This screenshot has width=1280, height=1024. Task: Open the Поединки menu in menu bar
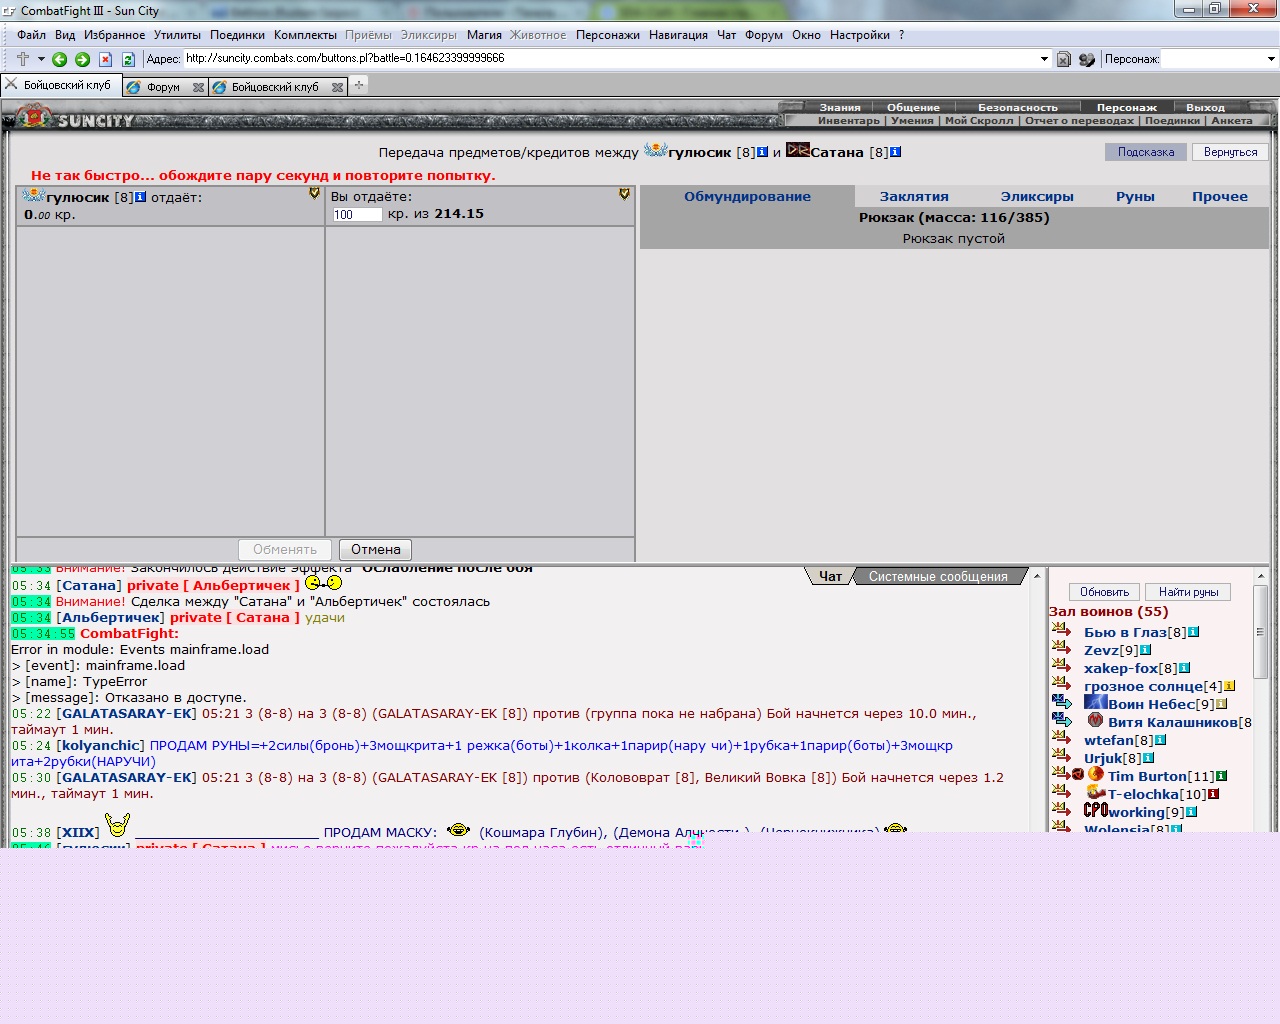pyautogui.click(x=237, y=35)
